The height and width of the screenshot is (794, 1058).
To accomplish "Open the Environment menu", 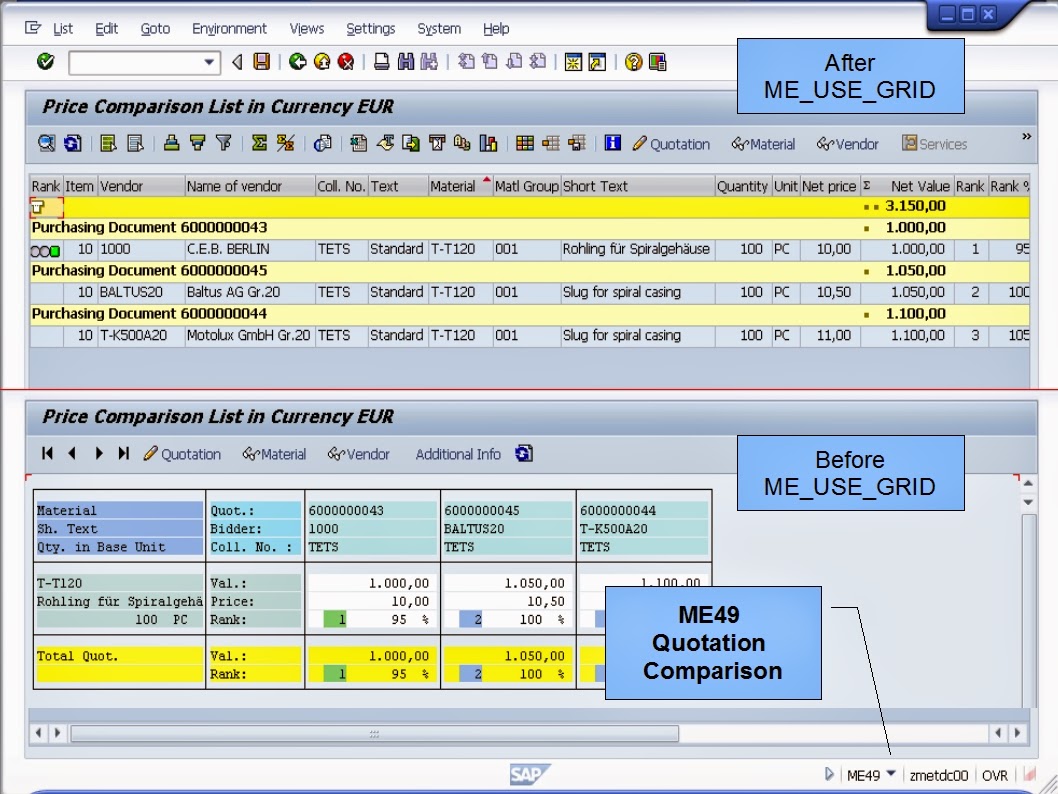I will coord(229,29).
